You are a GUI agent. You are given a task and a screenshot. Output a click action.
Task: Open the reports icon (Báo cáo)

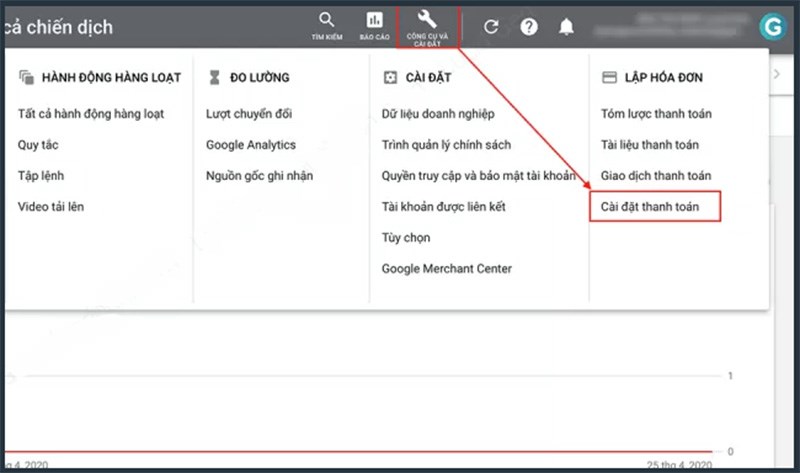(x=374, y=22)
